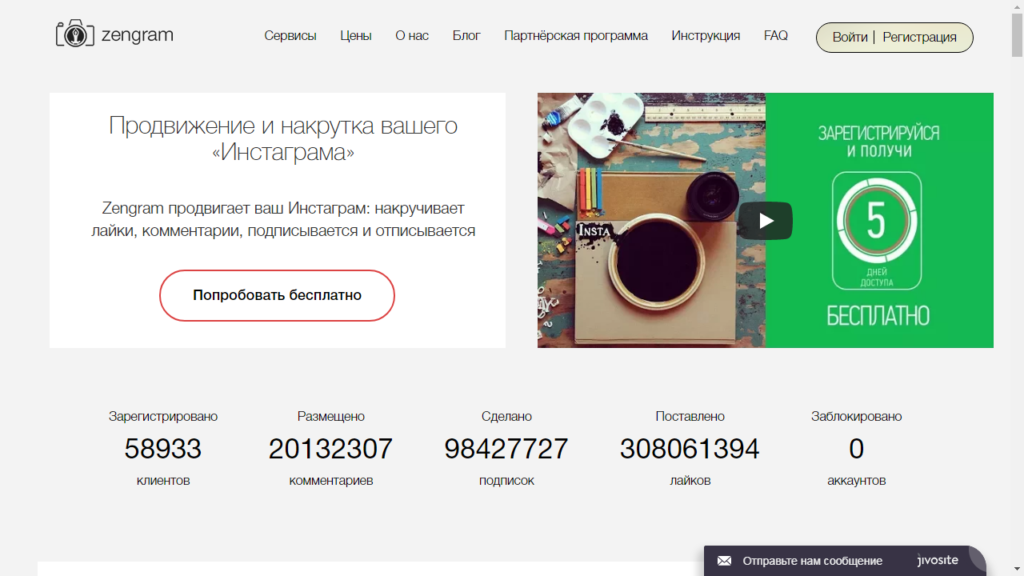The image size is (1024, 576).
Task: Select the 308061394 лайков counter
Action: pyautogui.click(x=690, y=449)
